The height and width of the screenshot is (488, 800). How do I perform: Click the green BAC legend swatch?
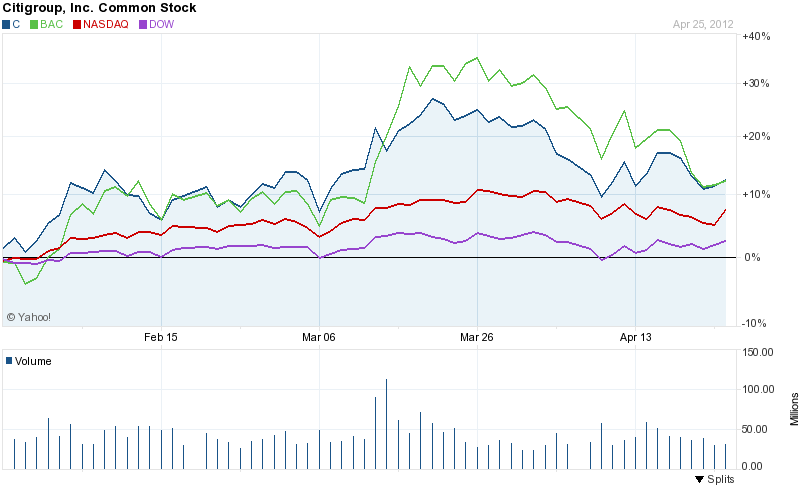[35, 23]
